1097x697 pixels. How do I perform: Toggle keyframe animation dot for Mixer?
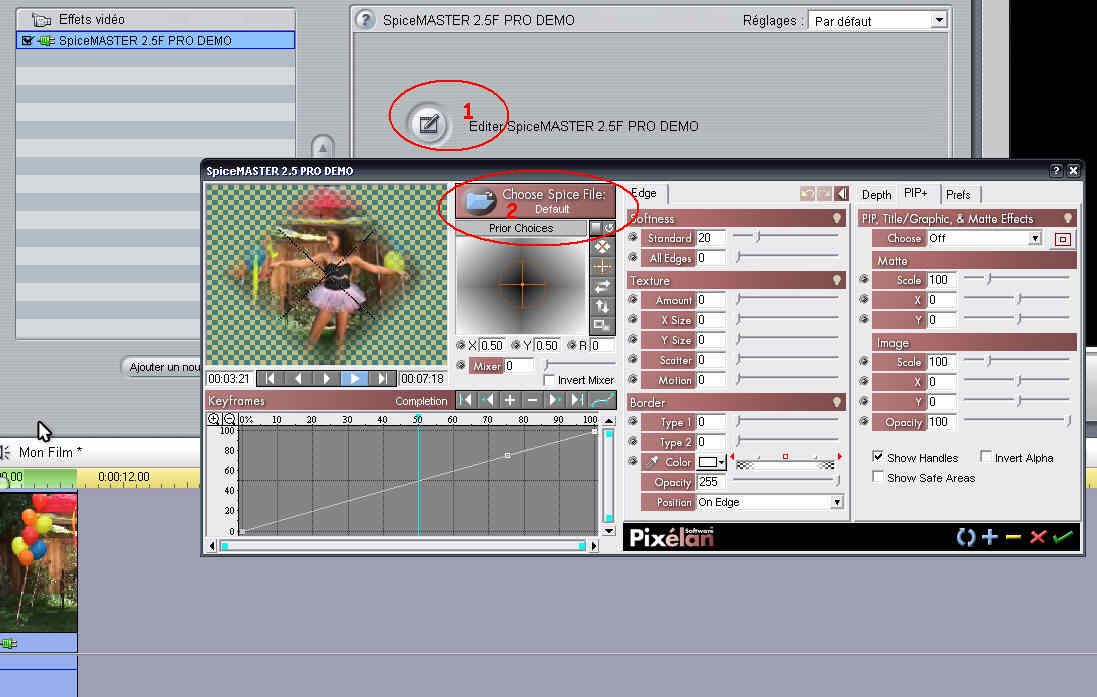461,365
